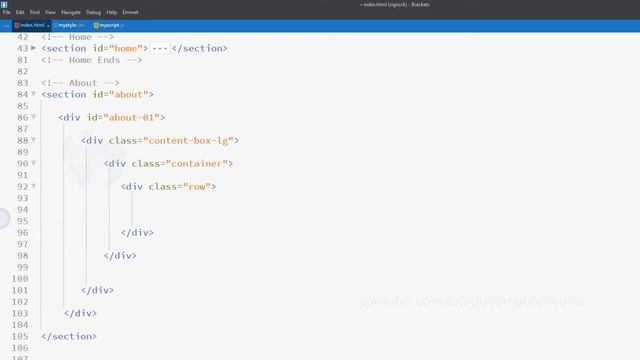The height and width of the screenshot is (360, 640).
Task: Switch to the index.html tab
Action: click(31, 25)
